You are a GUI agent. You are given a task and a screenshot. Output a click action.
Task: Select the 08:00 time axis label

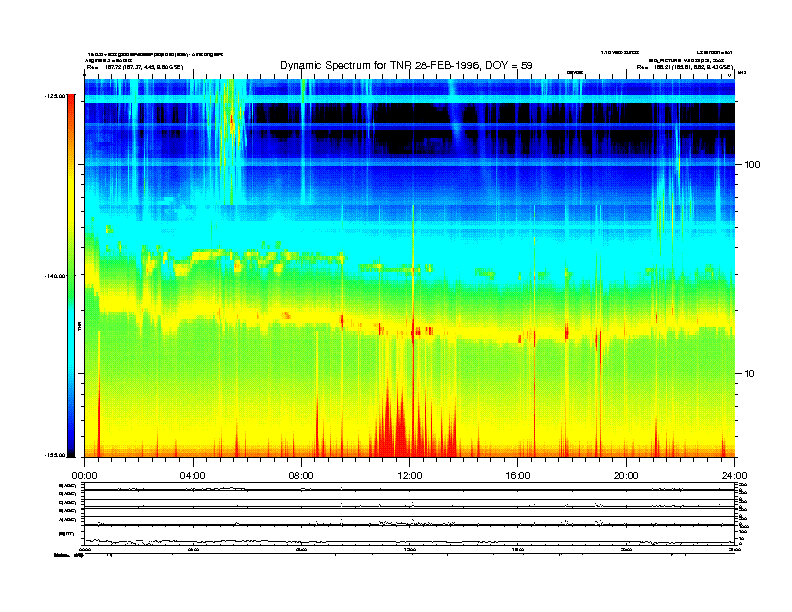point(301,476)
